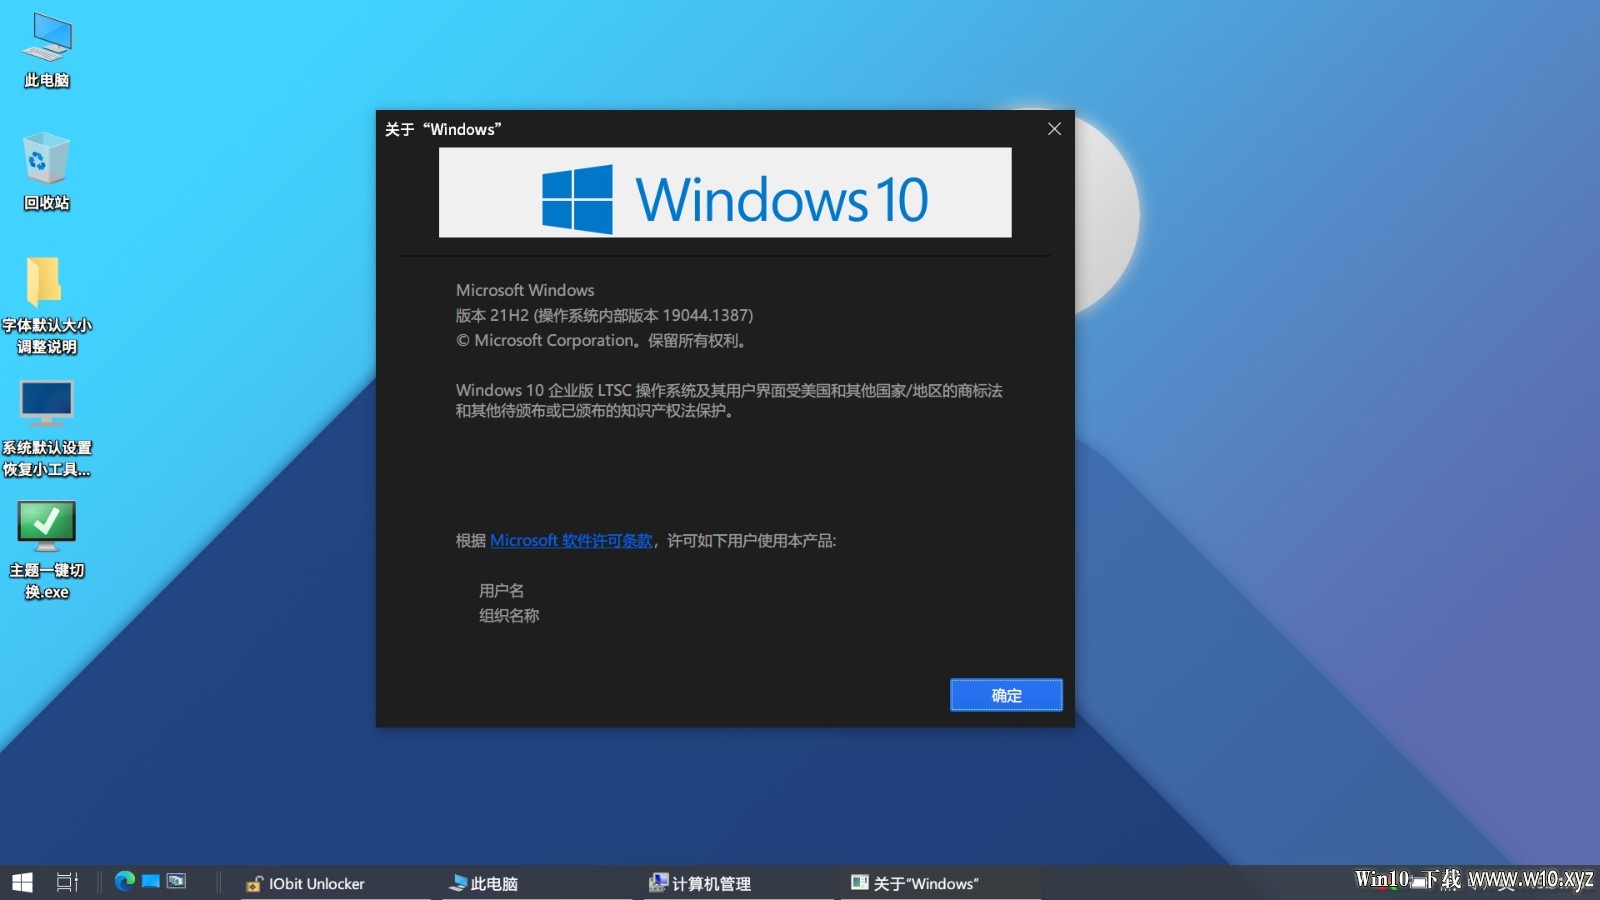Select the 回收站 recycle bin icon
The width and height of the screenshot is (1600, 900).
(x=47, y=172)
